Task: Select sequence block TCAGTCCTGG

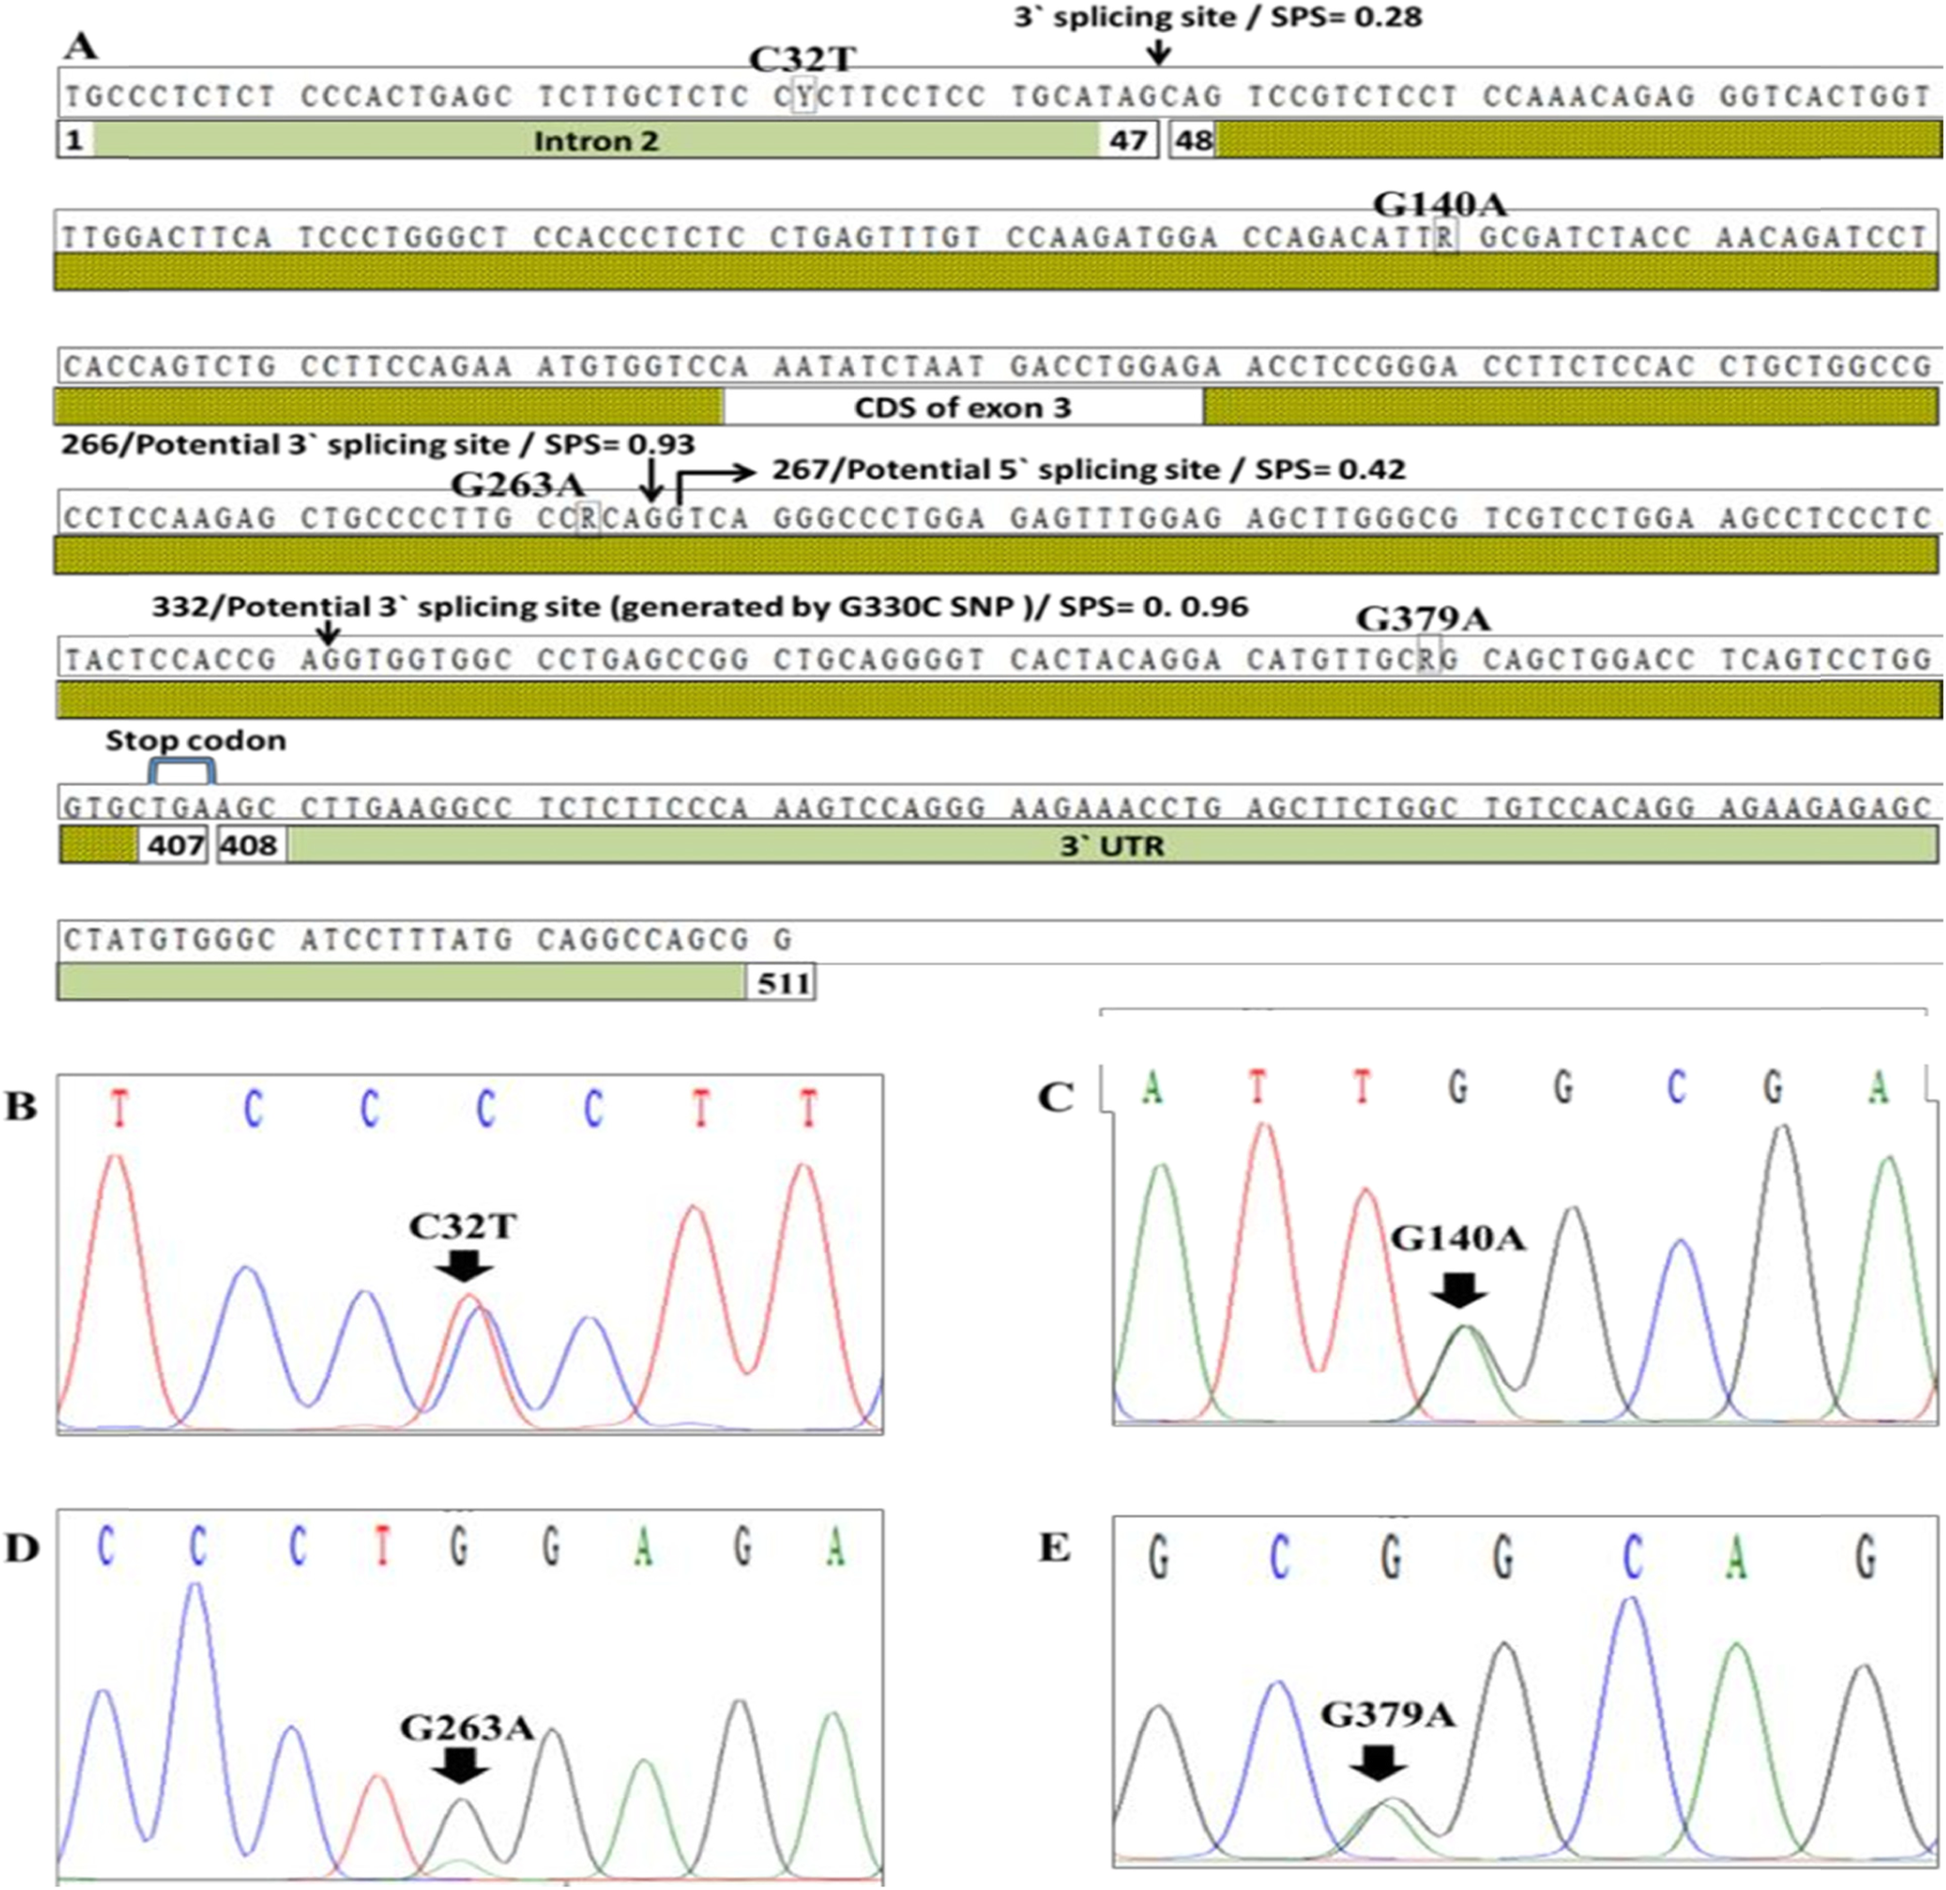Action: 1826,660
